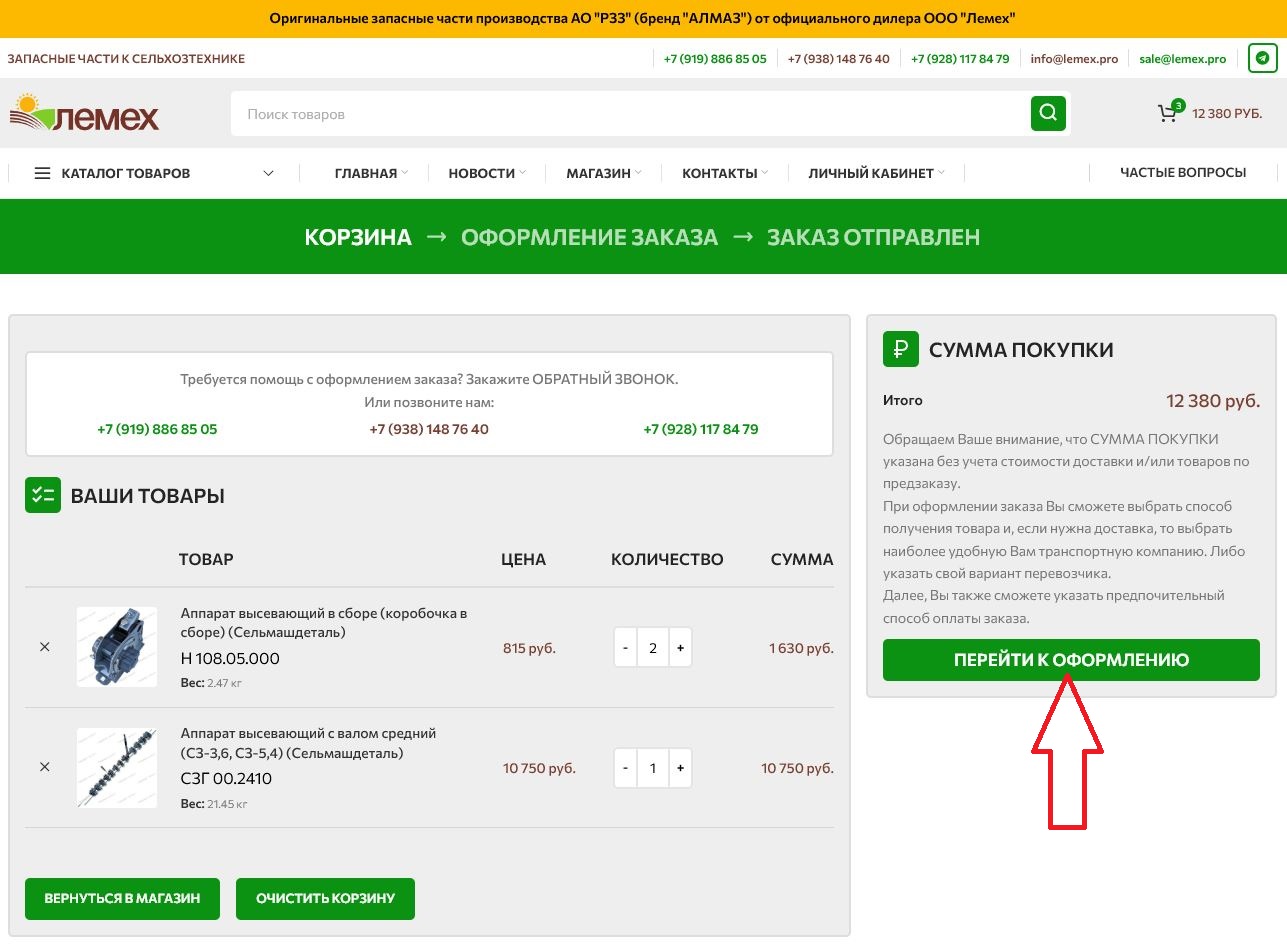This screenshot has height=947, width=1287.
Task: Open the shopping cart icon in header
Action: [x=1166, y=113]
